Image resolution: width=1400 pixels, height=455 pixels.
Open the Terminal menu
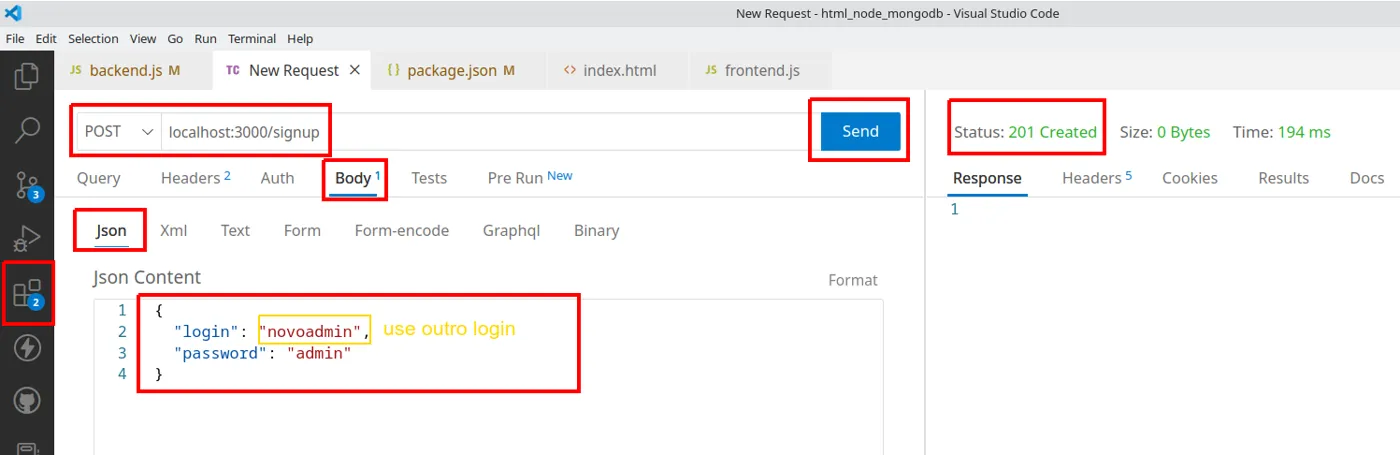tap(252, 39)
